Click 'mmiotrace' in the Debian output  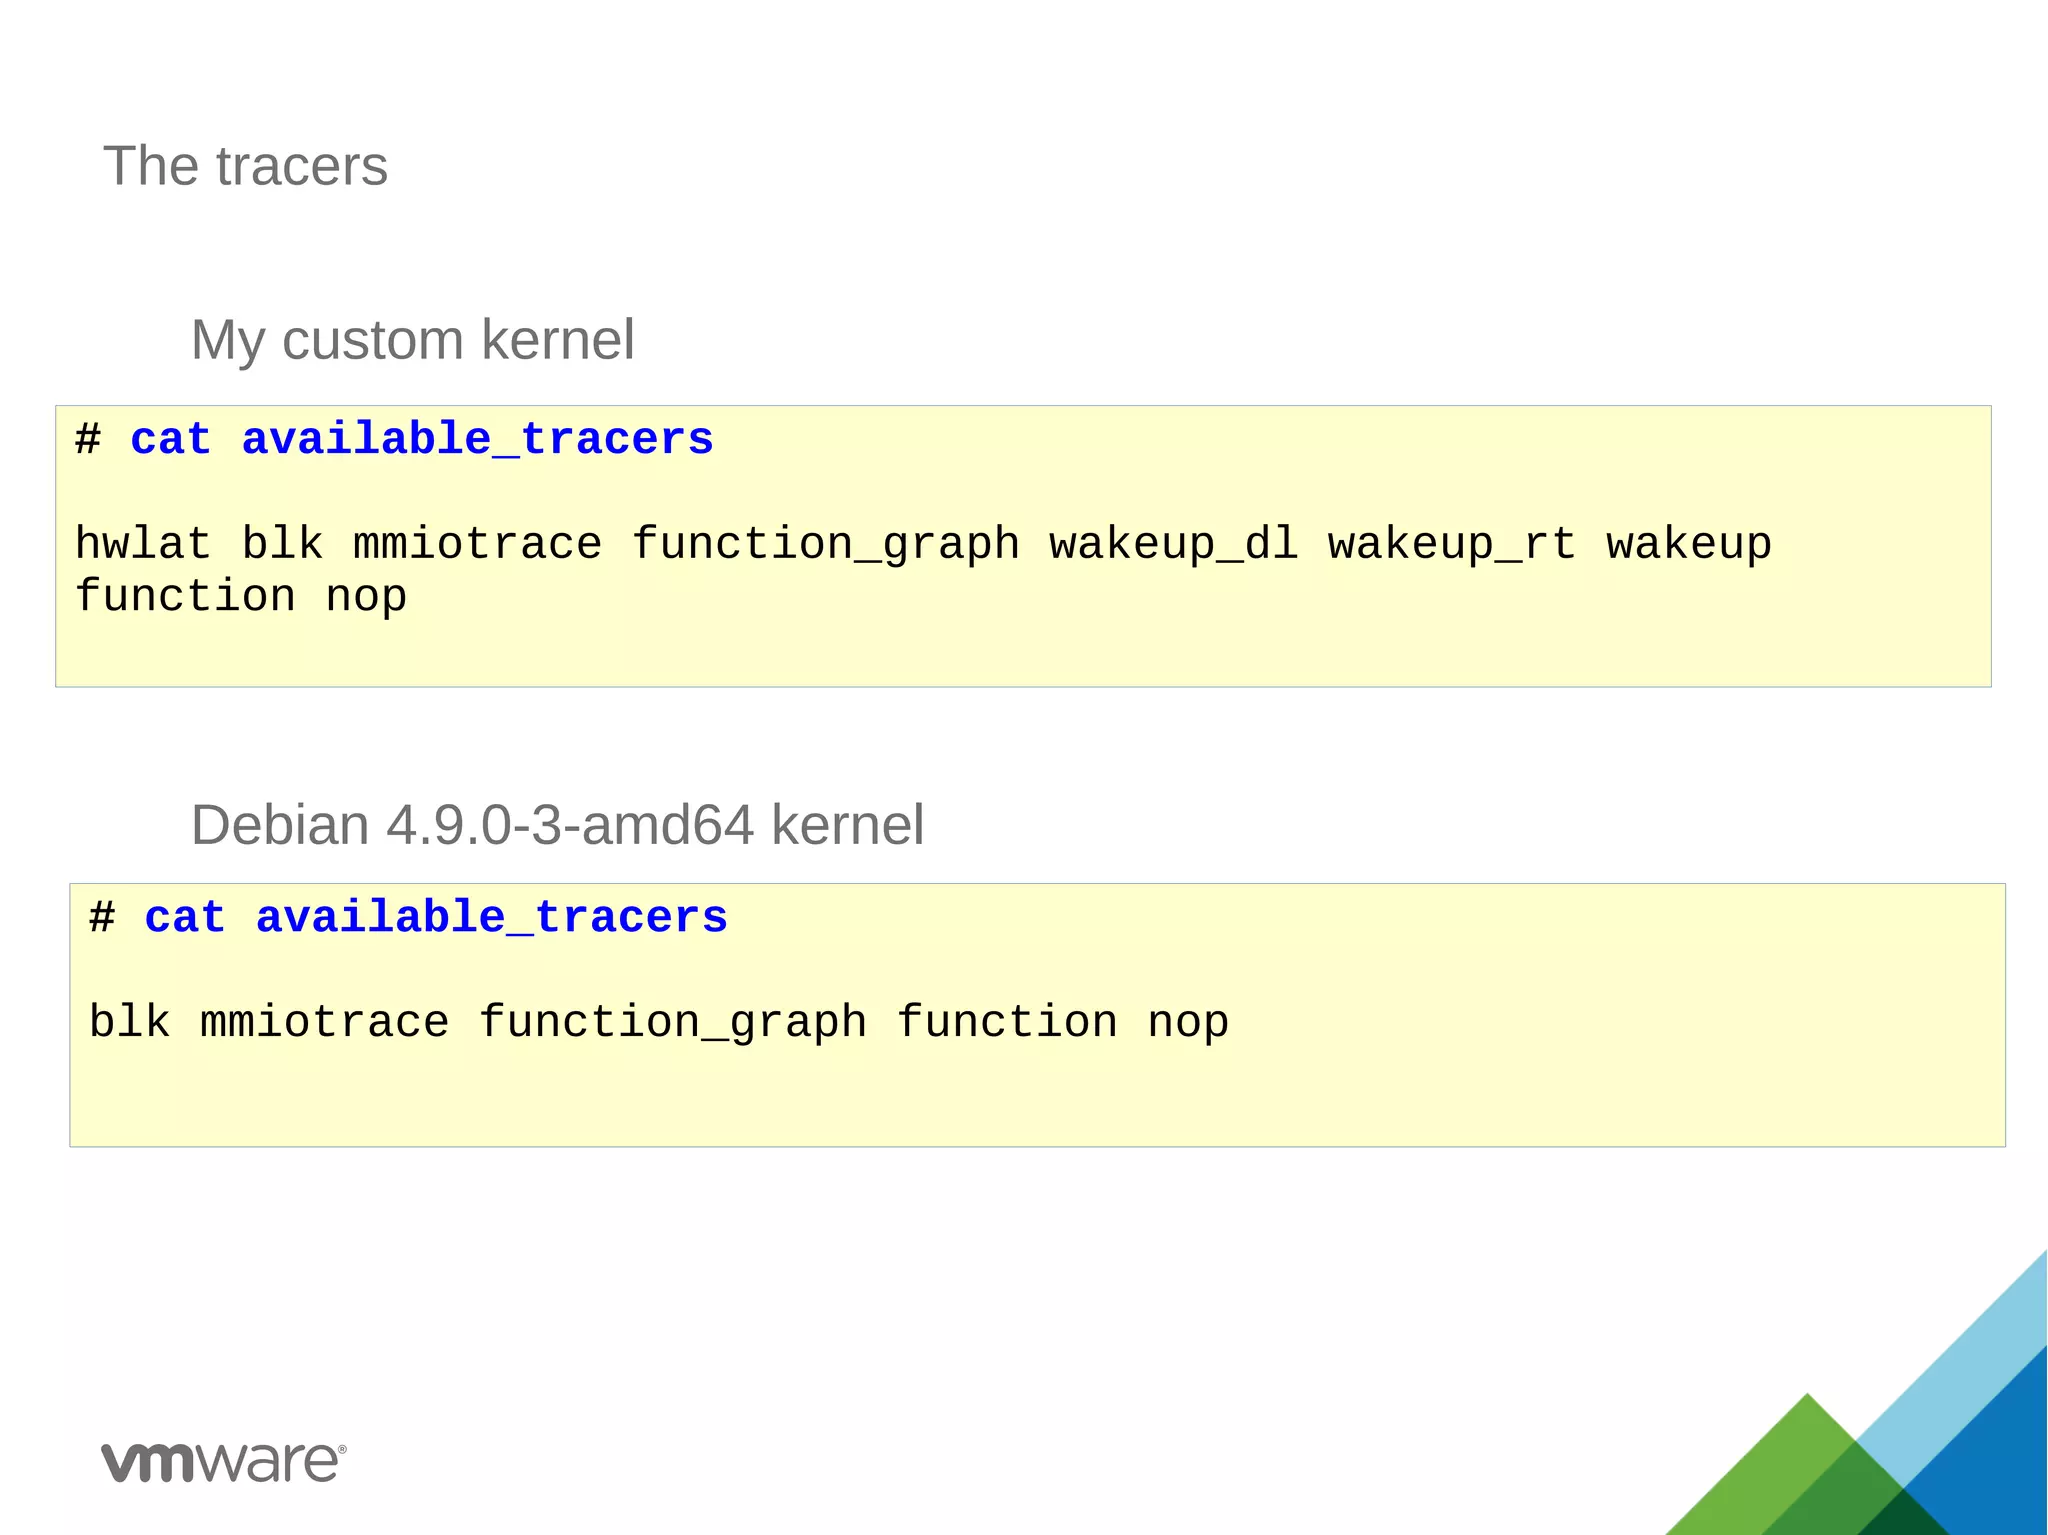[324, 1023]
